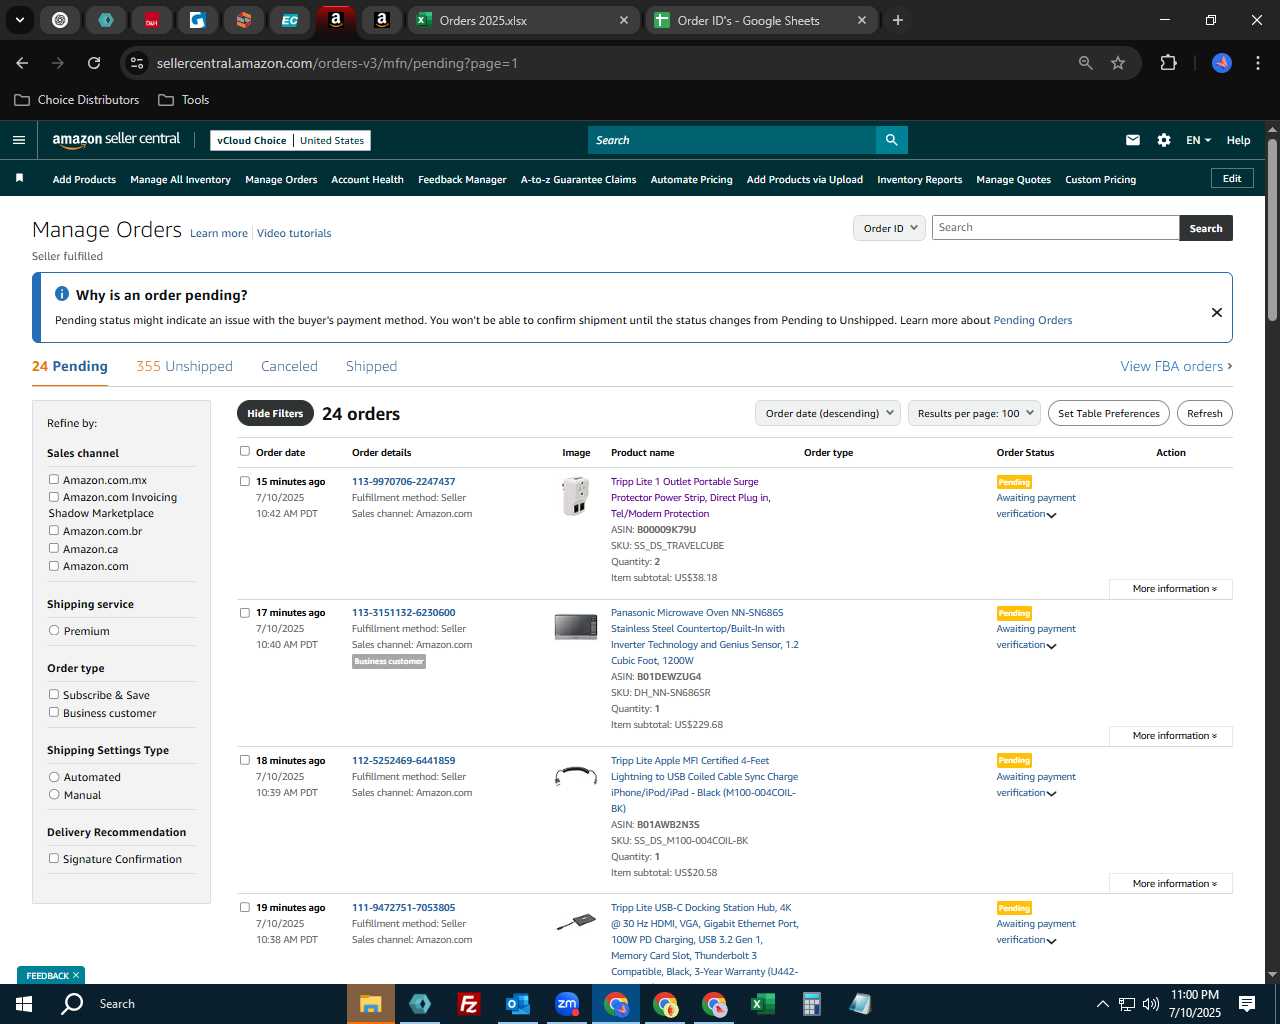Click View FBA orders link

click(x=1176, y=366)
